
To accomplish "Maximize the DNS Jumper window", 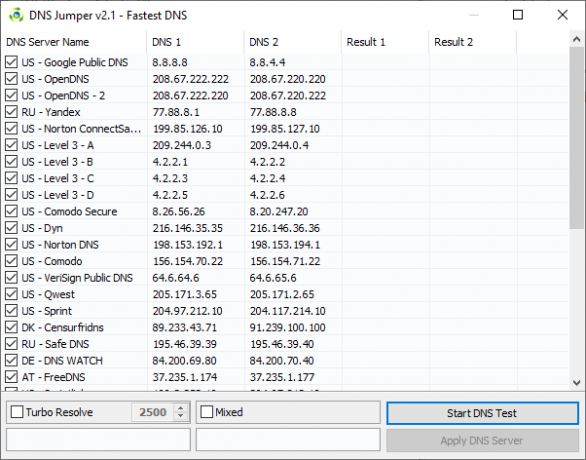I will point(518,15).
